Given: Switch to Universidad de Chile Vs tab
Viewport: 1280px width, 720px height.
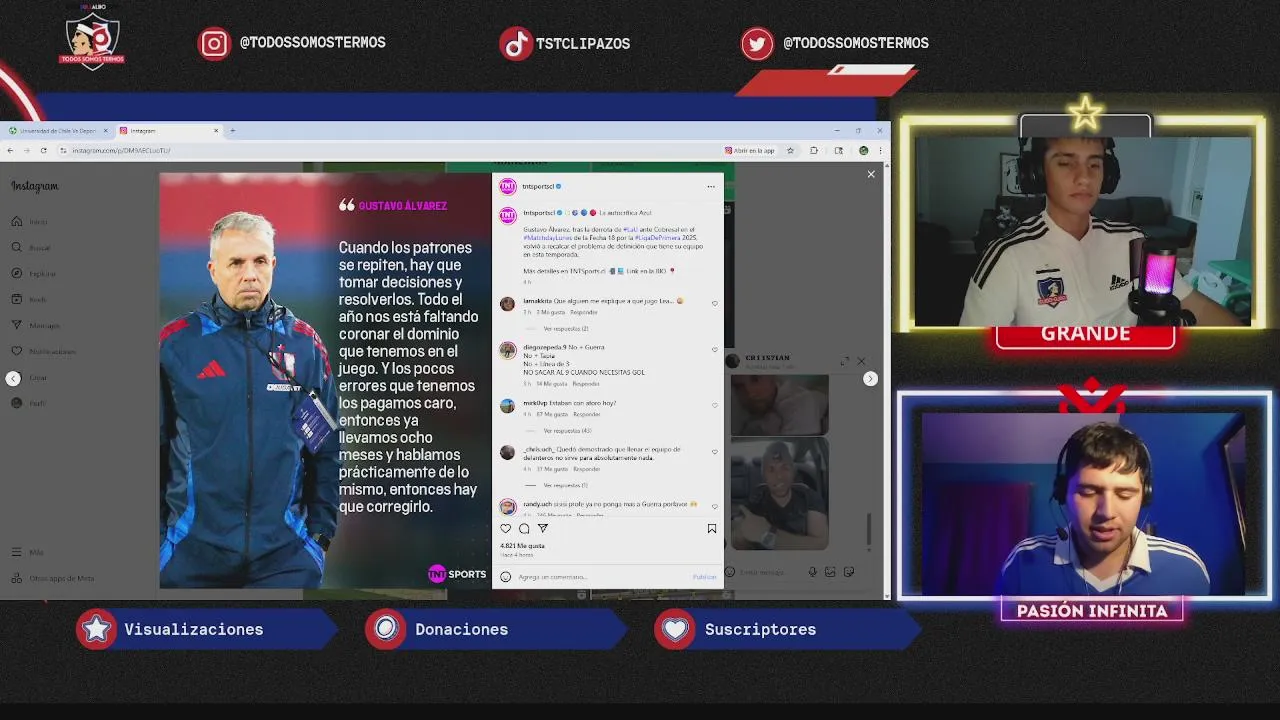Looking at the screenshot, I should click(58, 130).
